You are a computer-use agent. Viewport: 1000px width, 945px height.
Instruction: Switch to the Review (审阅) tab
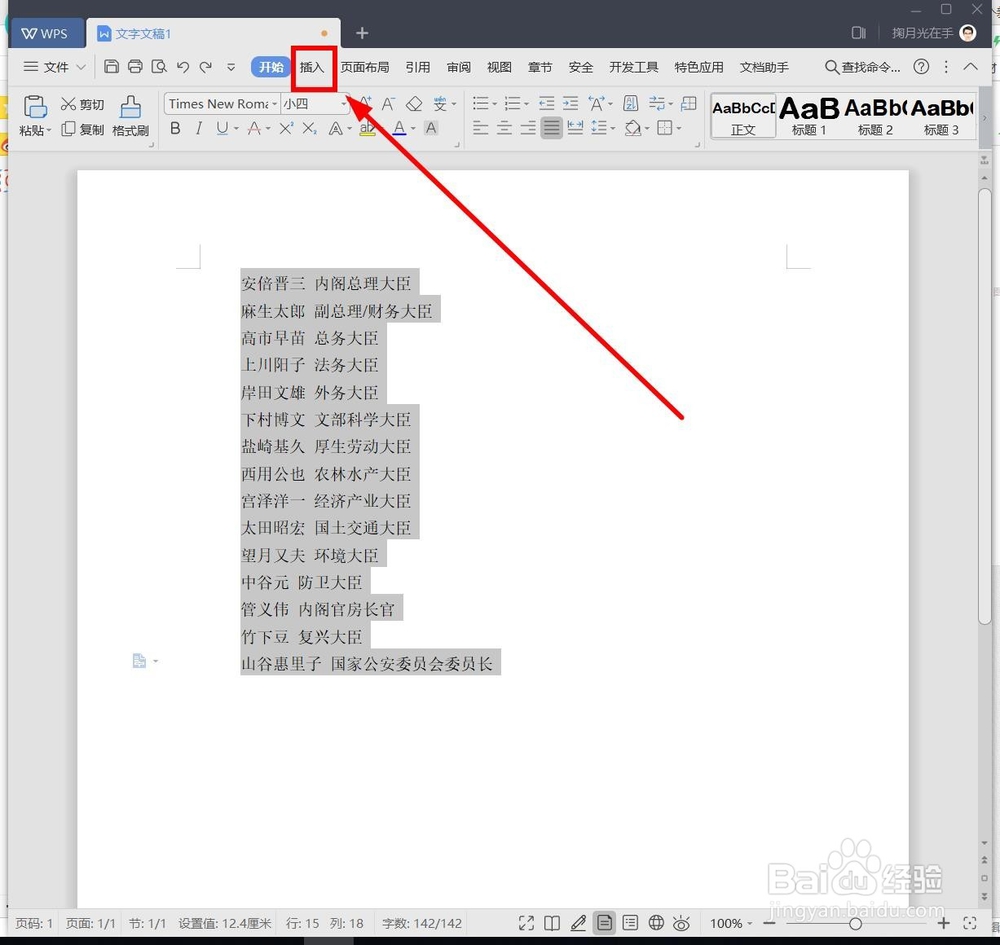click(x=459, y=67)
